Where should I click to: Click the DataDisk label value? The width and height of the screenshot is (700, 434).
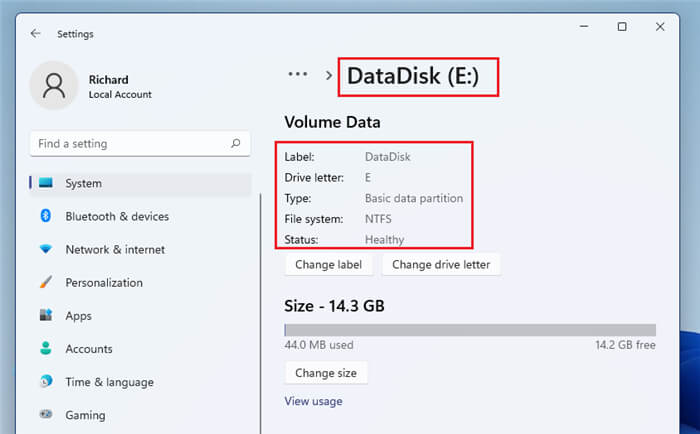tap(388, 157)
